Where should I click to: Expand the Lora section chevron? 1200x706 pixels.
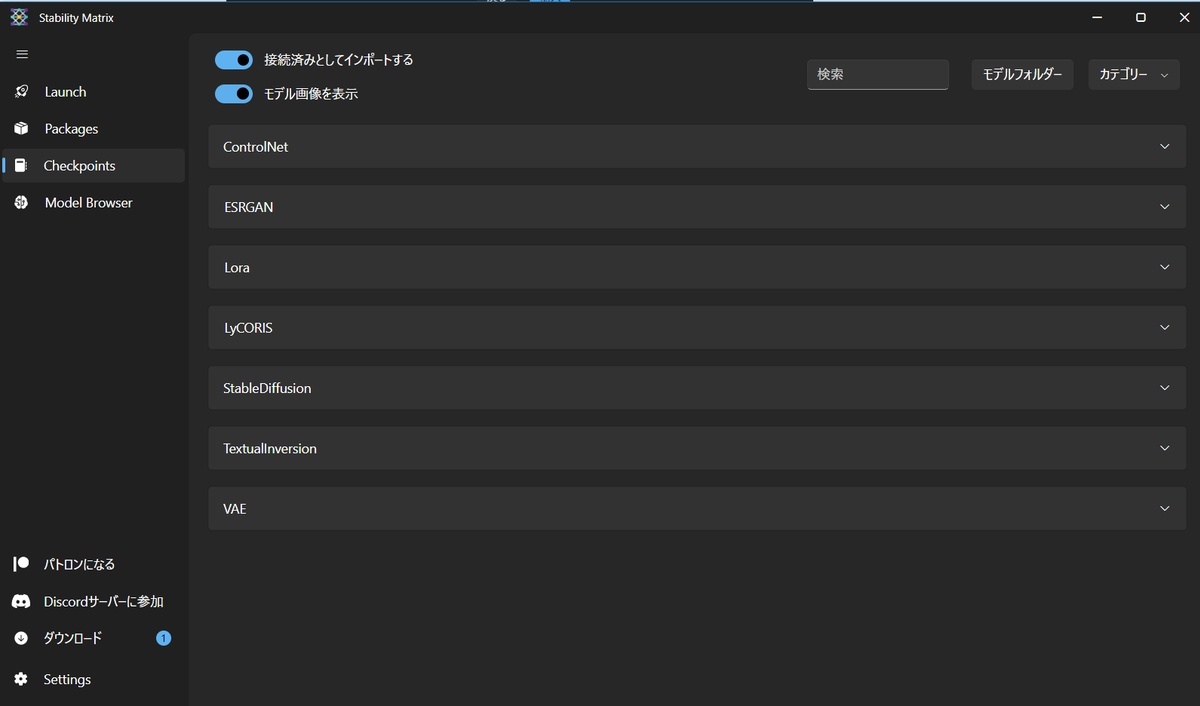[x=1165, y=267]
